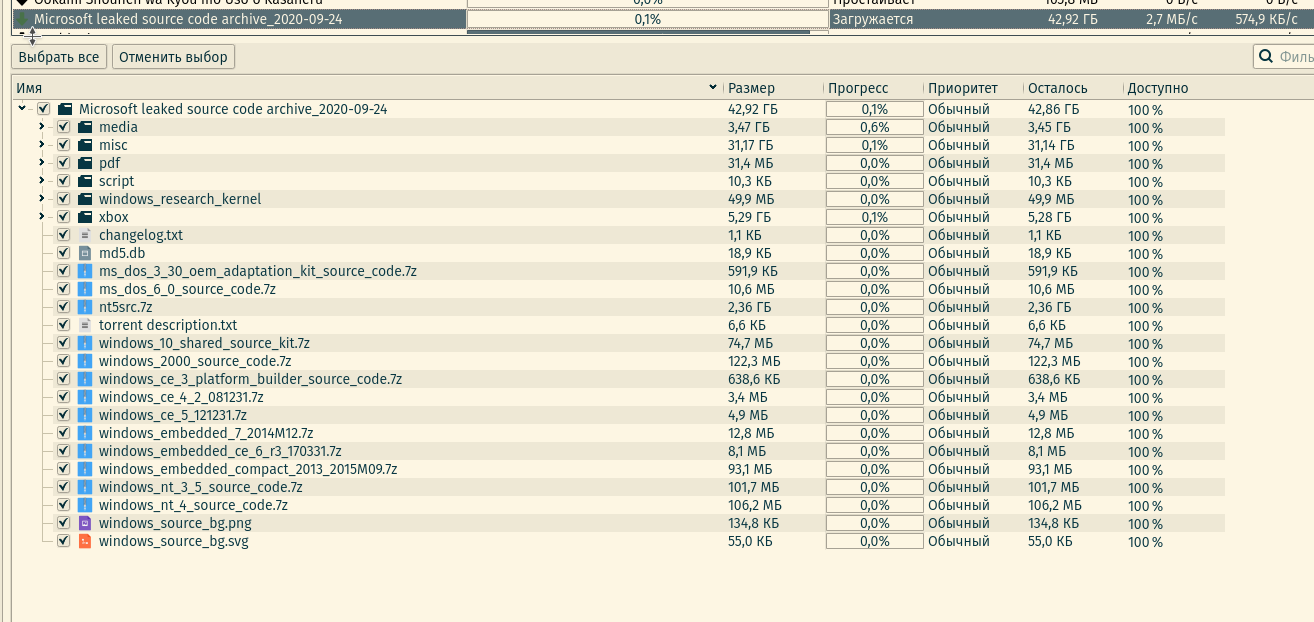Click the xbox folder icon
Screen dimensions: 1314x622
pos(85,217)
